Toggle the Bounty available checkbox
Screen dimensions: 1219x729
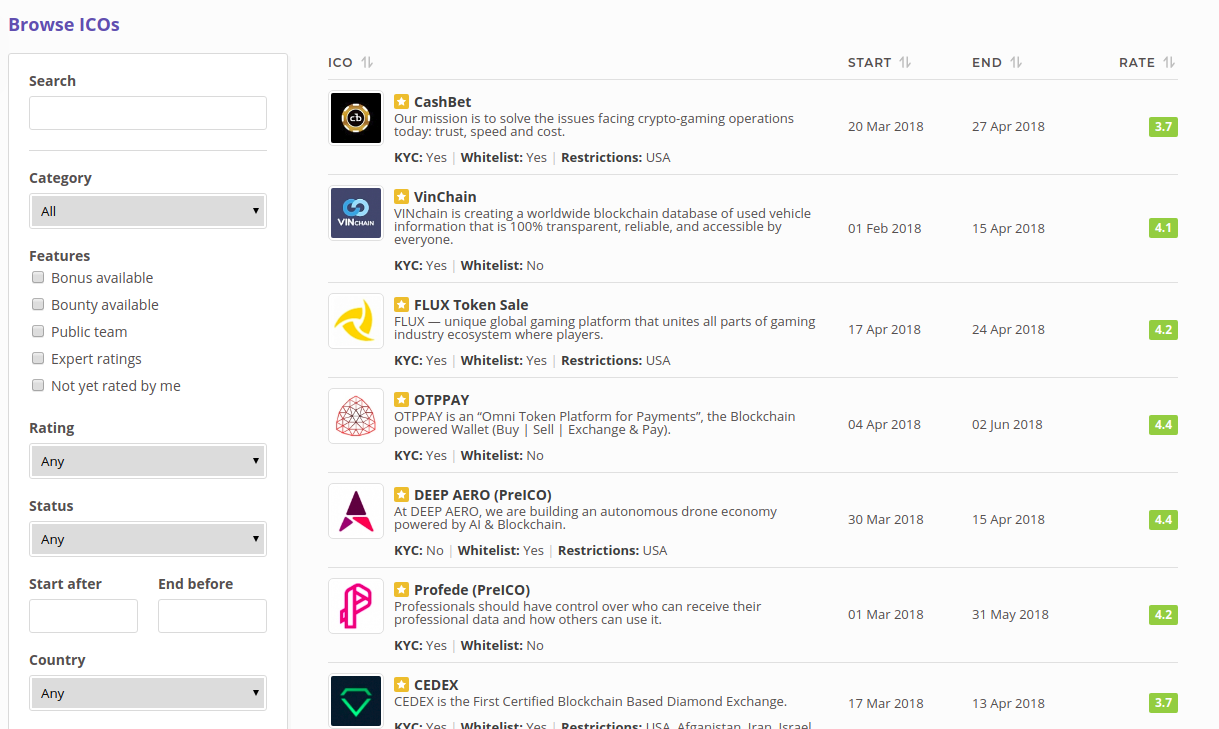coord(38,305)
